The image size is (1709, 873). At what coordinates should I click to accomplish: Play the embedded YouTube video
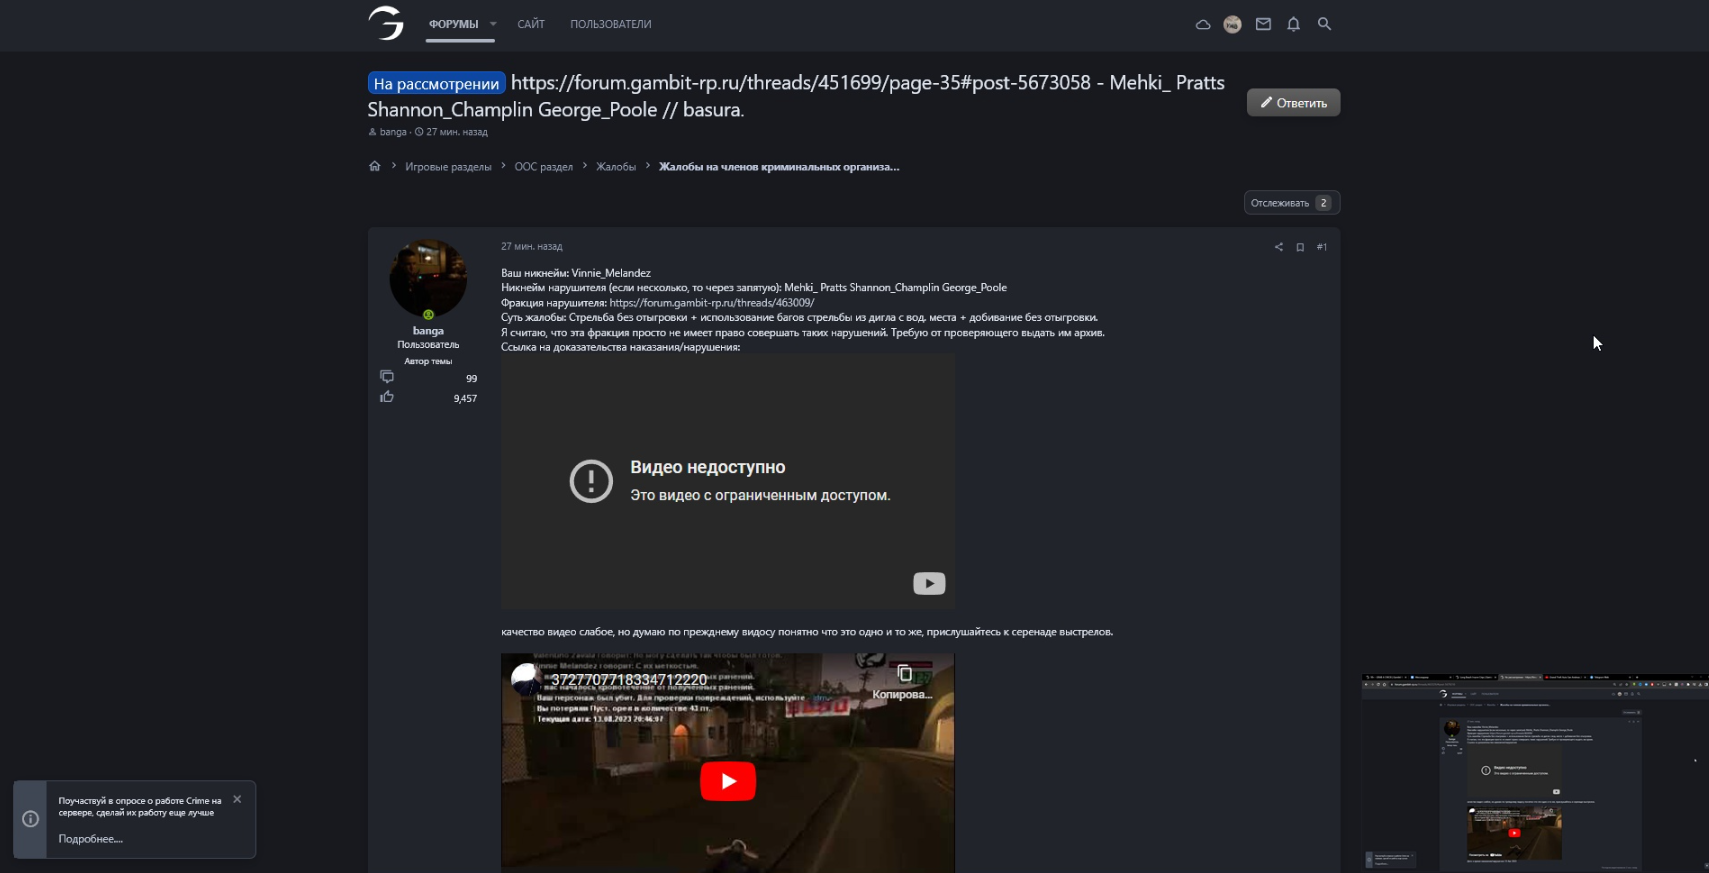(728, 781)
